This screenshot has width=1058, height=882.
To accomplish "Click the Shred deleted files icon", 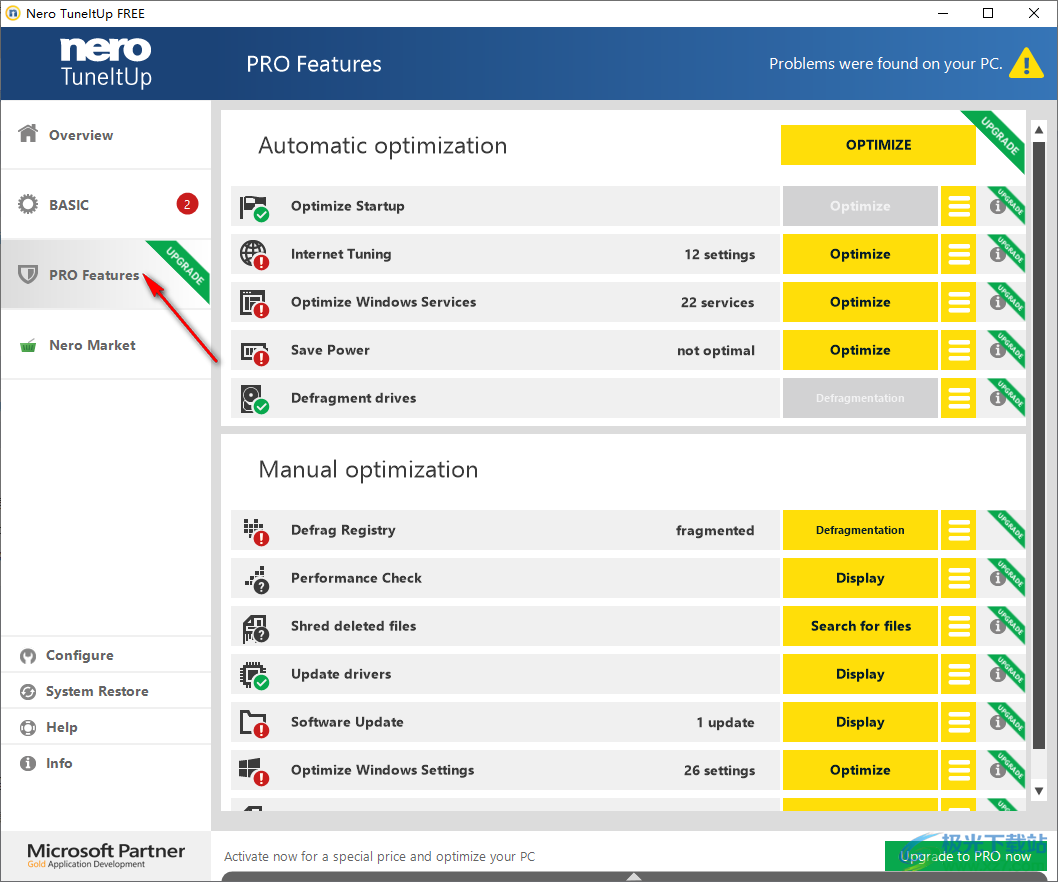I will 256,628.
